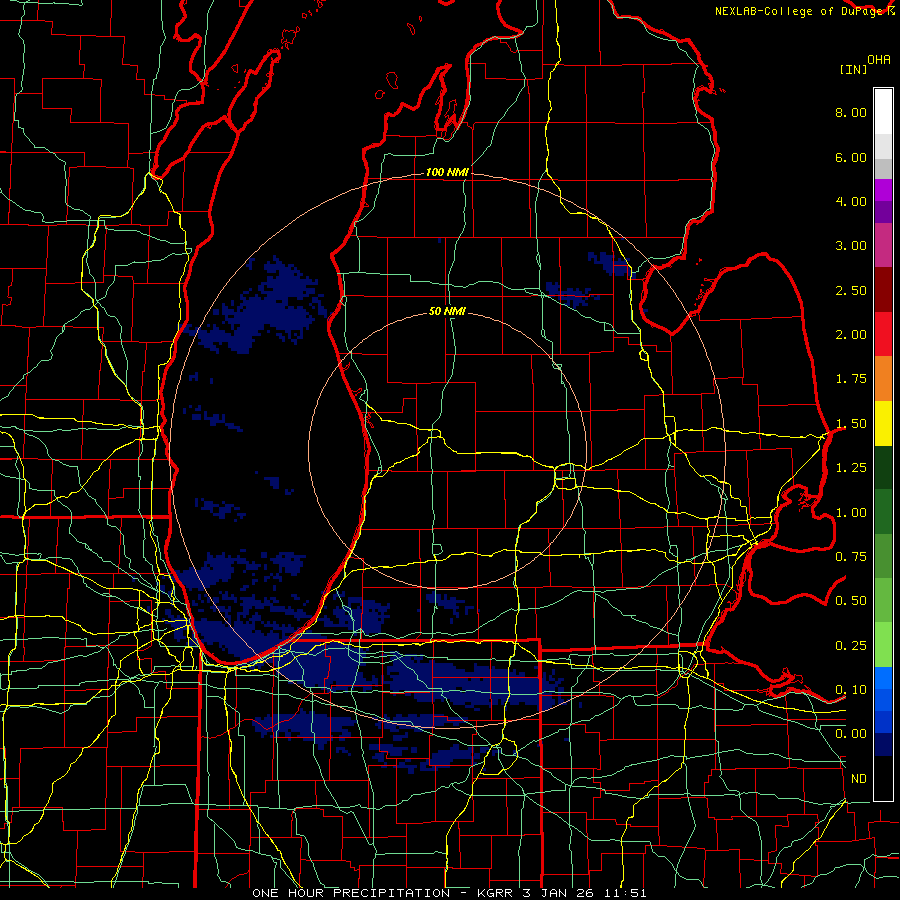This screenshot has height=900, width=900.
Task: Click the 0.10 legend value
Action: click(851, 690)
